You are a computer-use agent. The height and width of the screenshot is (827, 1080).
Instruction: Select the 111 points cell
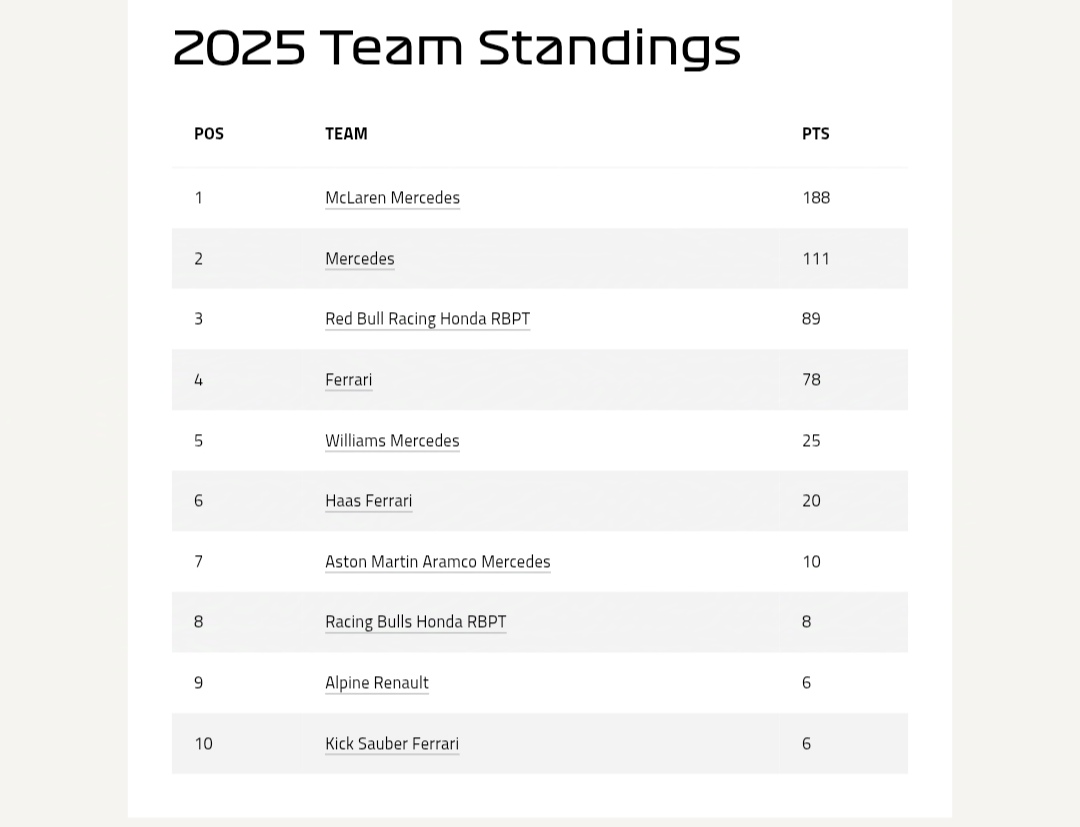point(816,259)
